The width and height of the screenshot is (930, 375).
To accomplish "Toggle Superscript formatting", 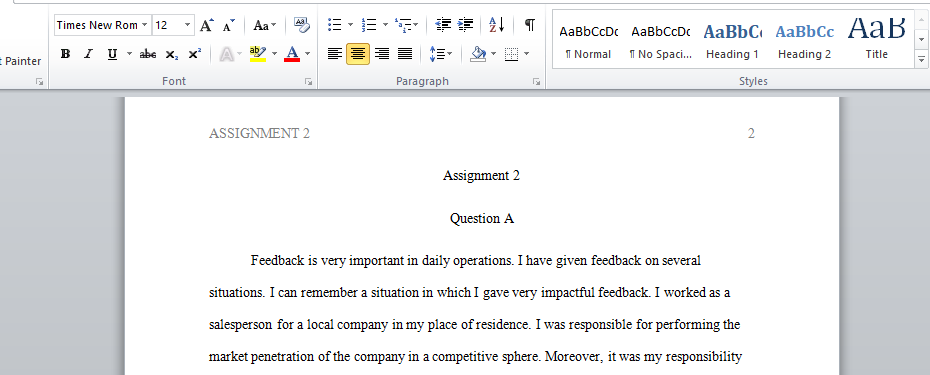I will 195,54.
